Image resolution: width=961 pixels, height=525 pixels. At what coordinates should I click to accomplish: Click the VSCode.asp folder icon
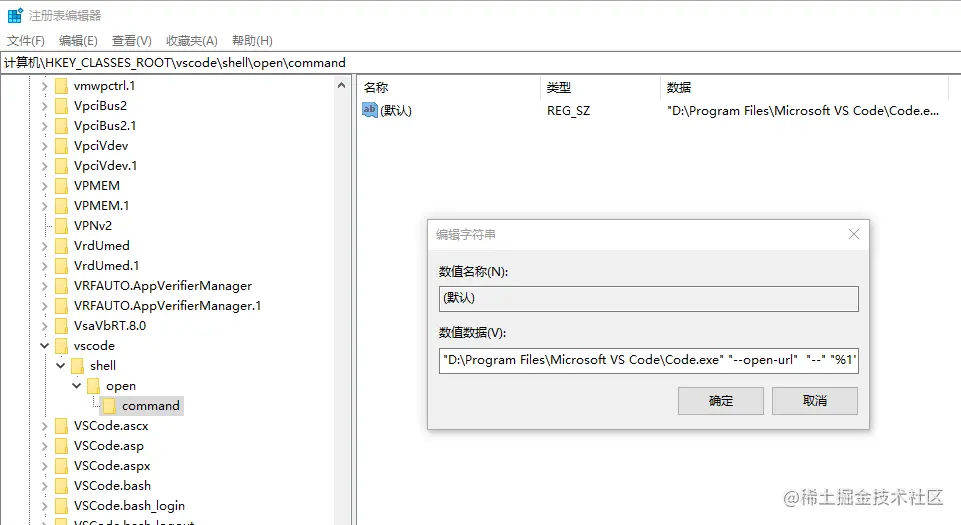61,446
